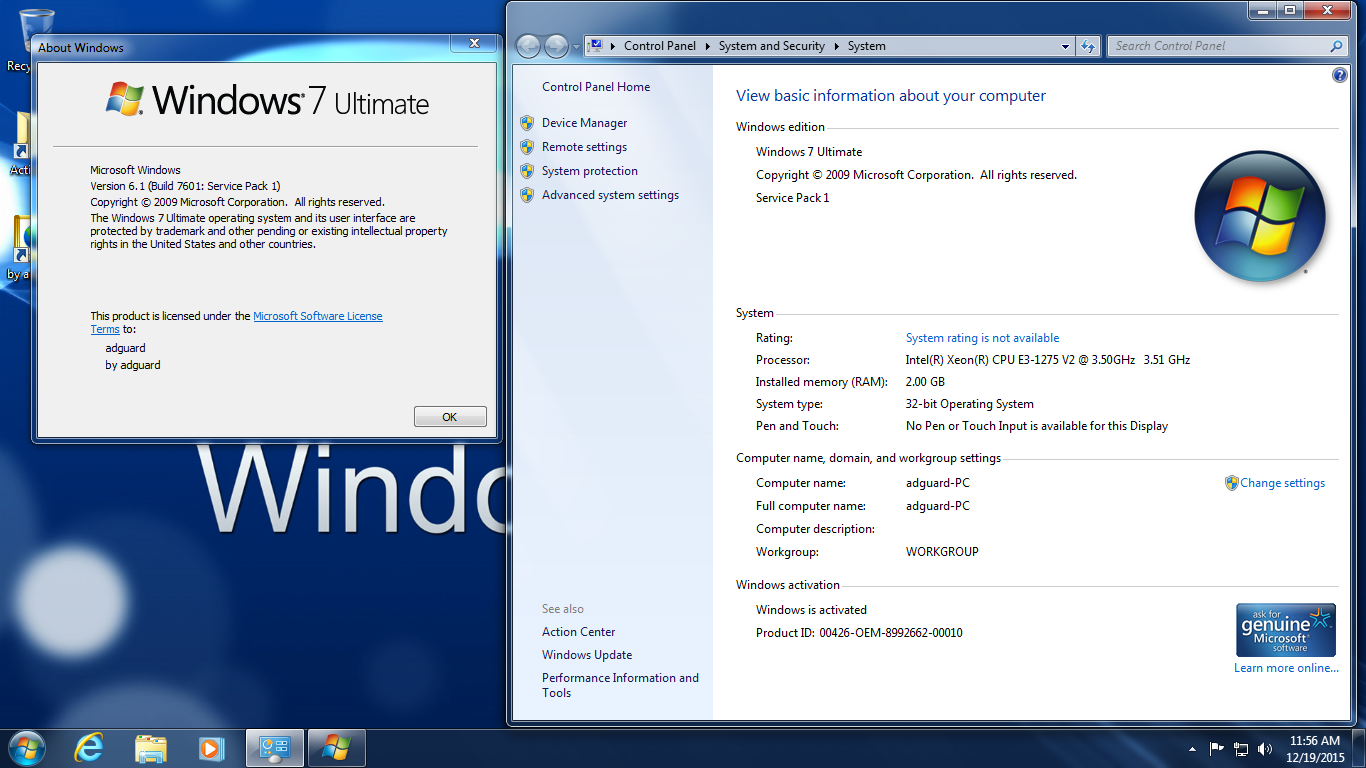Open Windows Explorer from the taskbar
1366x768 pixels.
click(151, 748)
